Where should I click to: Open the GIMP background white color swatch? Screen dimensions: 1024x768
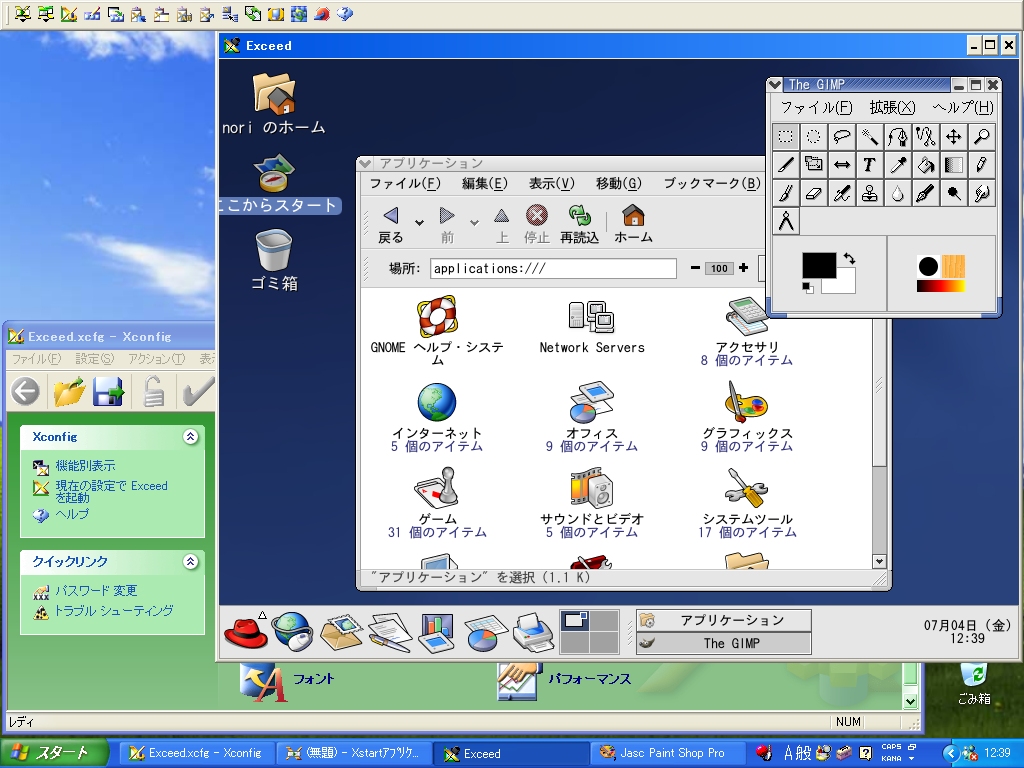click(x=846, y=286)
